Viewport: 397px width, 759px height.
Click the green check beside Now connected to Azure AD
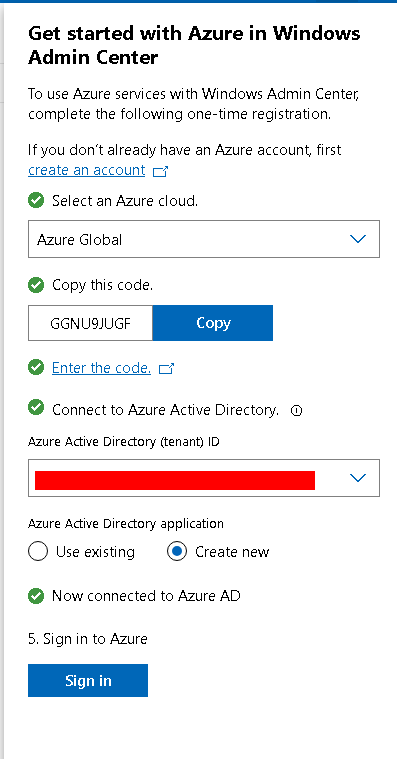coord(36,596)
